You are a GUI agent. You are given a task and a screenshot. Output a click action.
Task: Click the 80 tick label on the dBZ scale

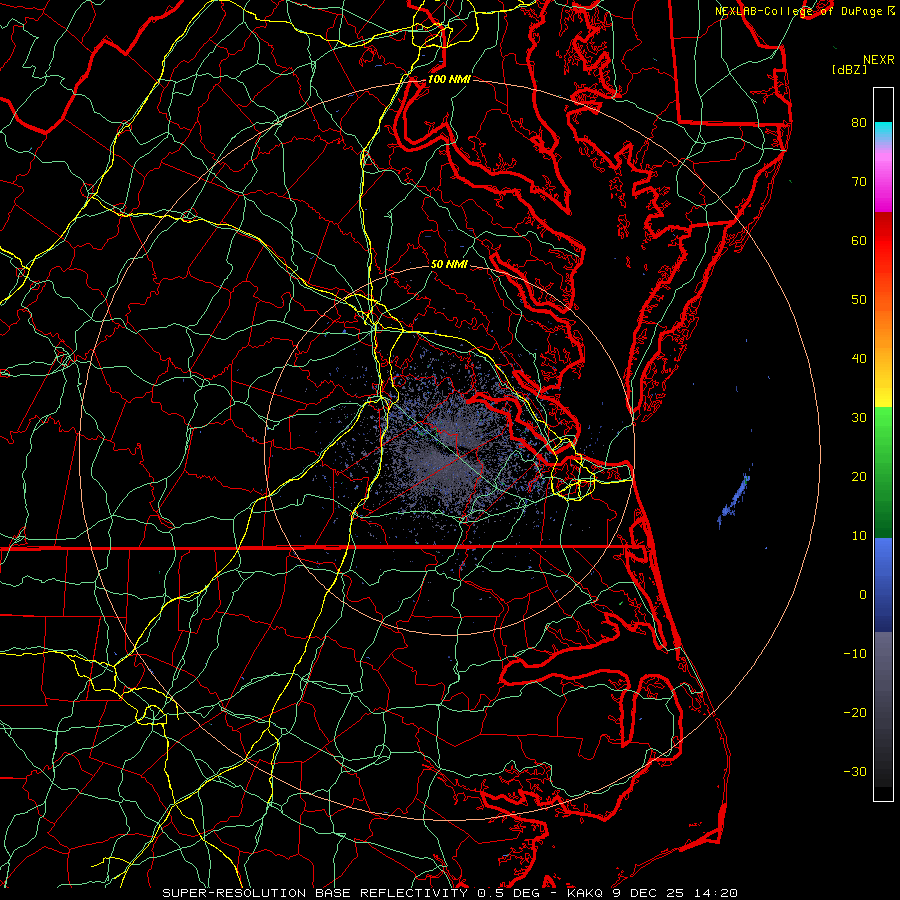tap(859, 122)
